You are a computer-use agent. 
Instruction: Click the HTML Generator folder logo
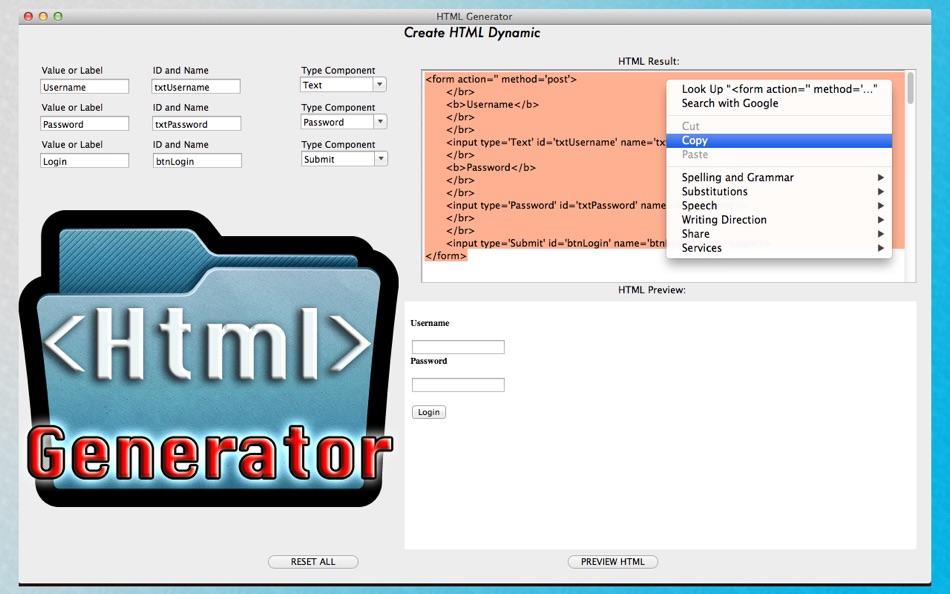click(209, 359)
